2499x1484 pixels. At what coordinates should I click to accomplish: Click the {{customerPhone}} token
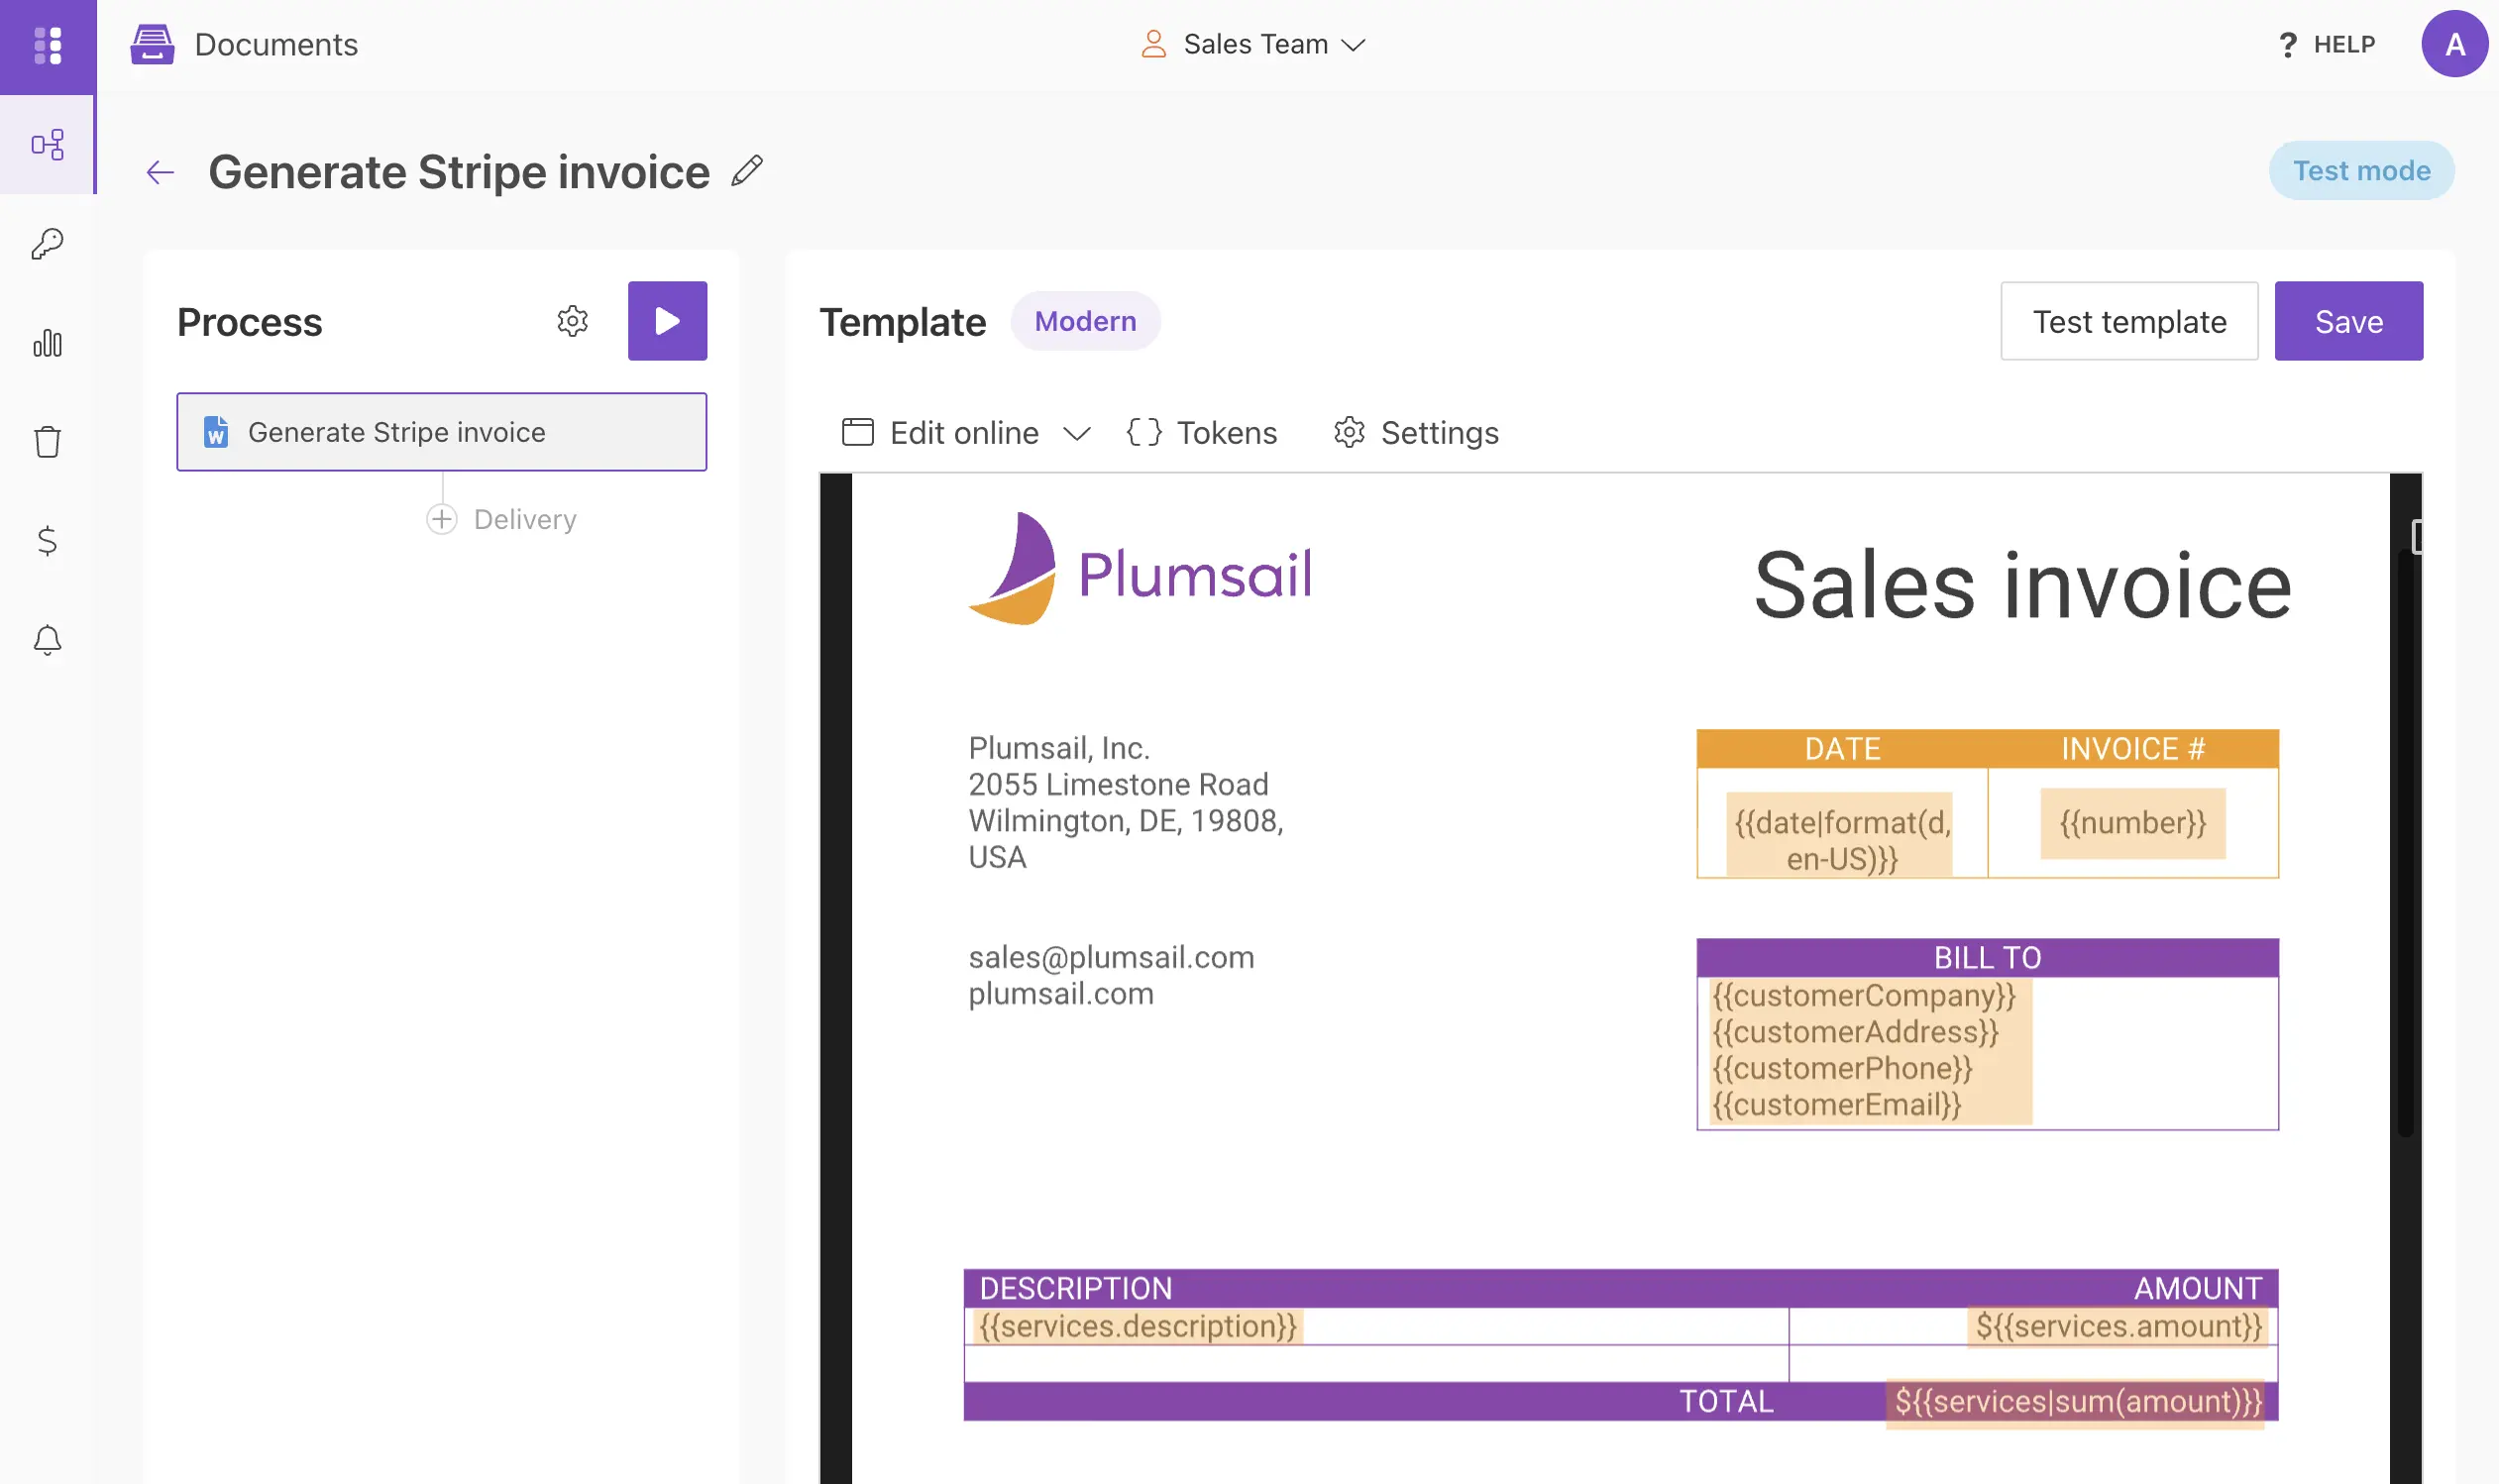click(1842, 1068)
